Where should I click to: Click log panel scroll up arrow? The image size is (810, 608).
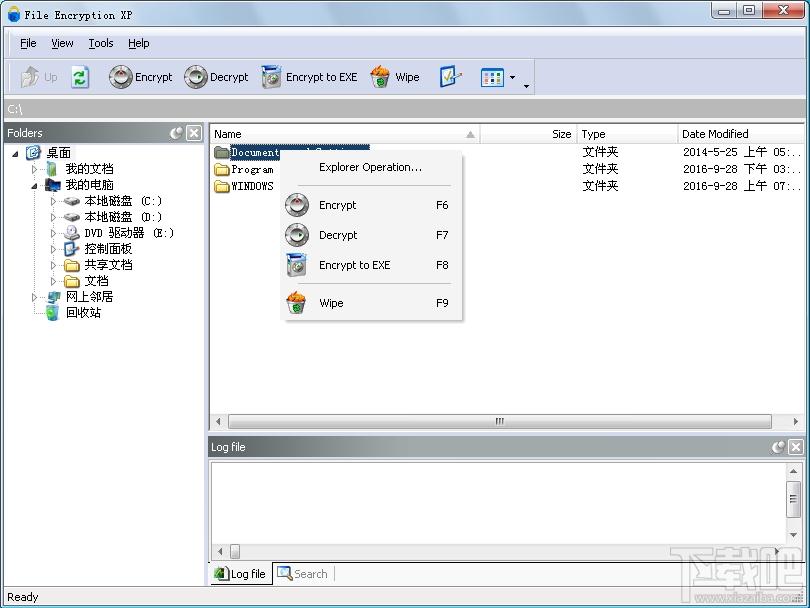[x=793, y=471]
